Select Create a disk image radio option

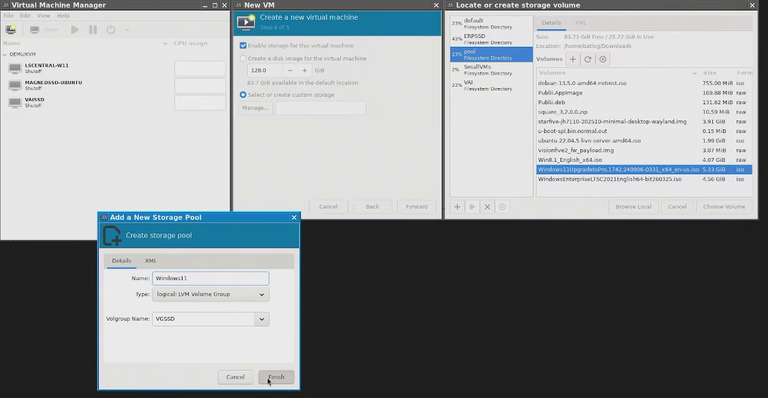point(243,58)
